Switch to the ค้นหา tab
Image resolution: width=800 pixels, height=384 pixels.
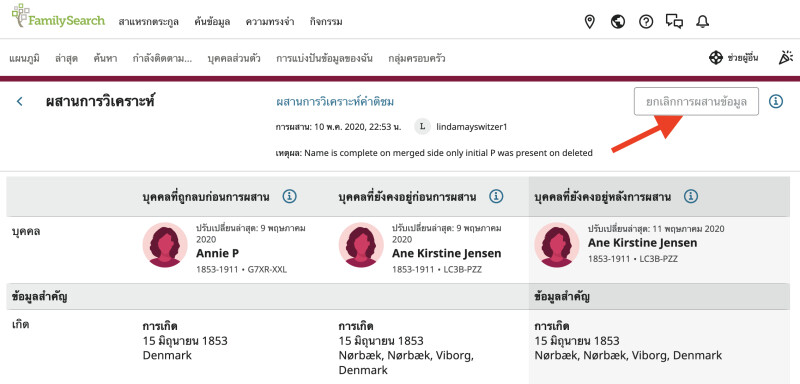(105, 58)
